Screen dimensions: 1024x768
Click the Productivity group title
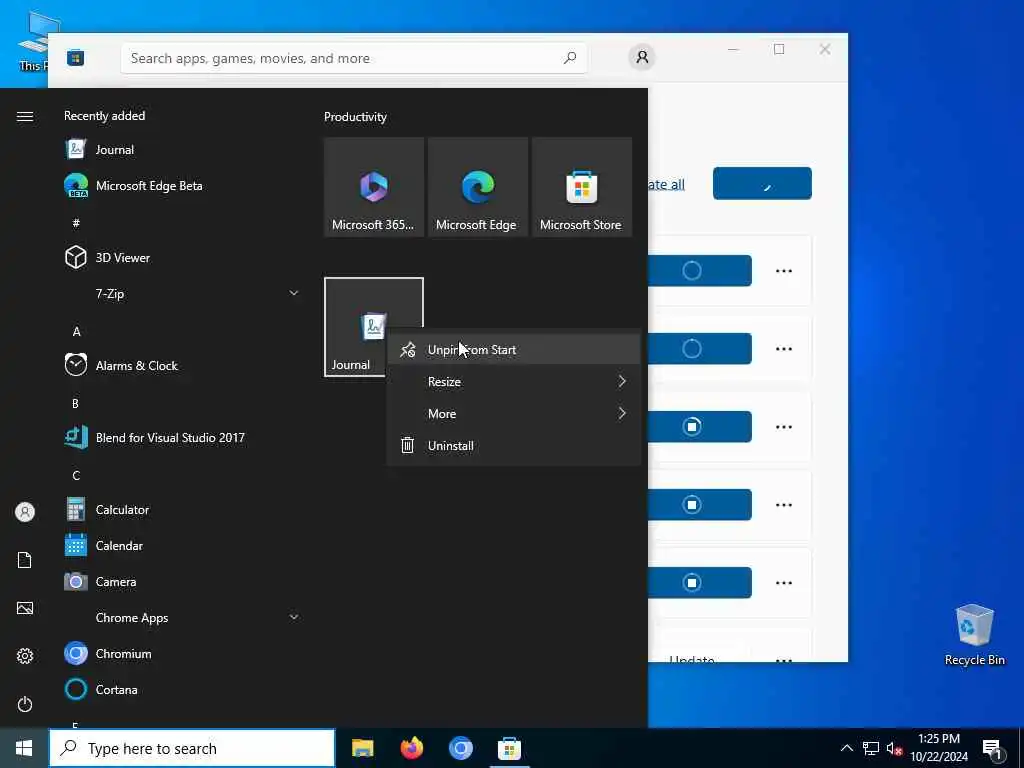click(x=355, y=117)
